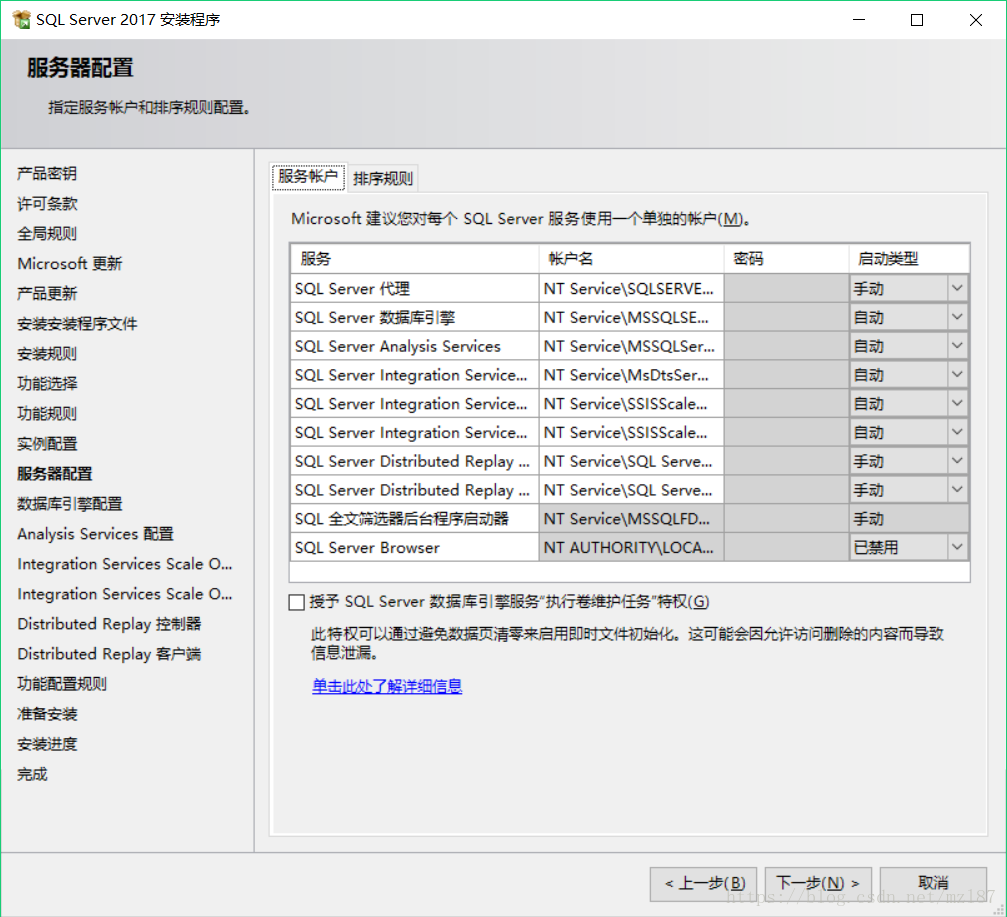Click the 启动类型 column header

point(909,259)
